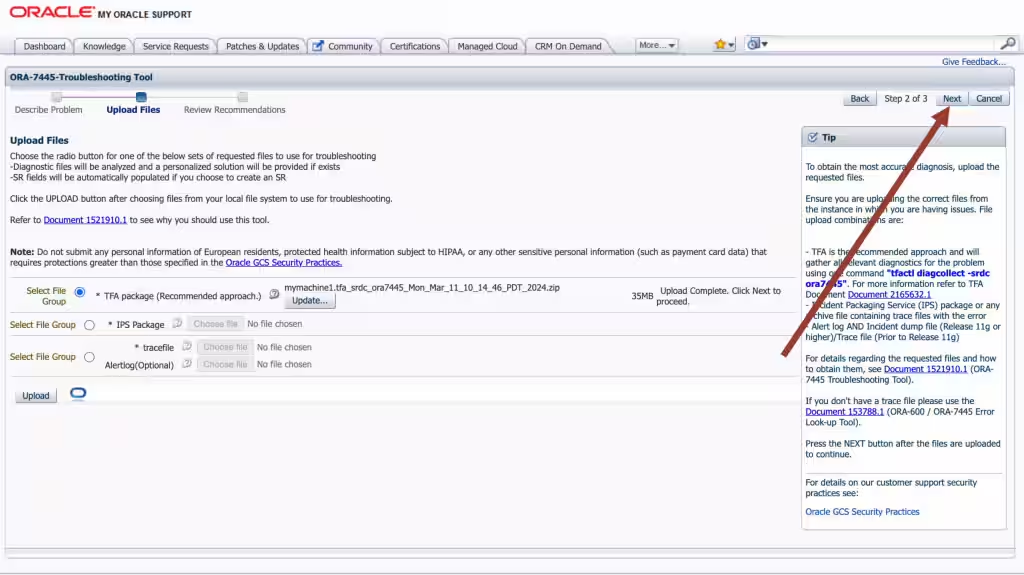
Task: Switch to the Service Requests tab
Action: coord(175,46)
